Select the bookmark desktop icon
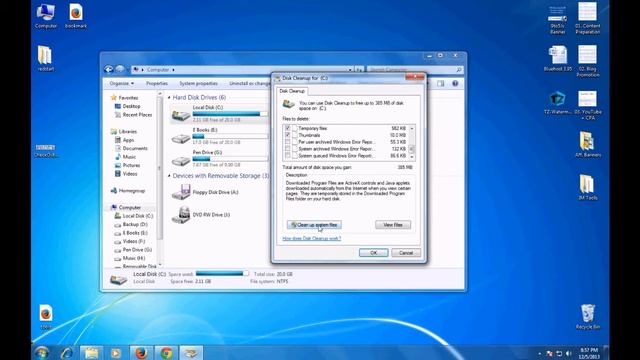640x360 pixels. [x=76, y=16]
